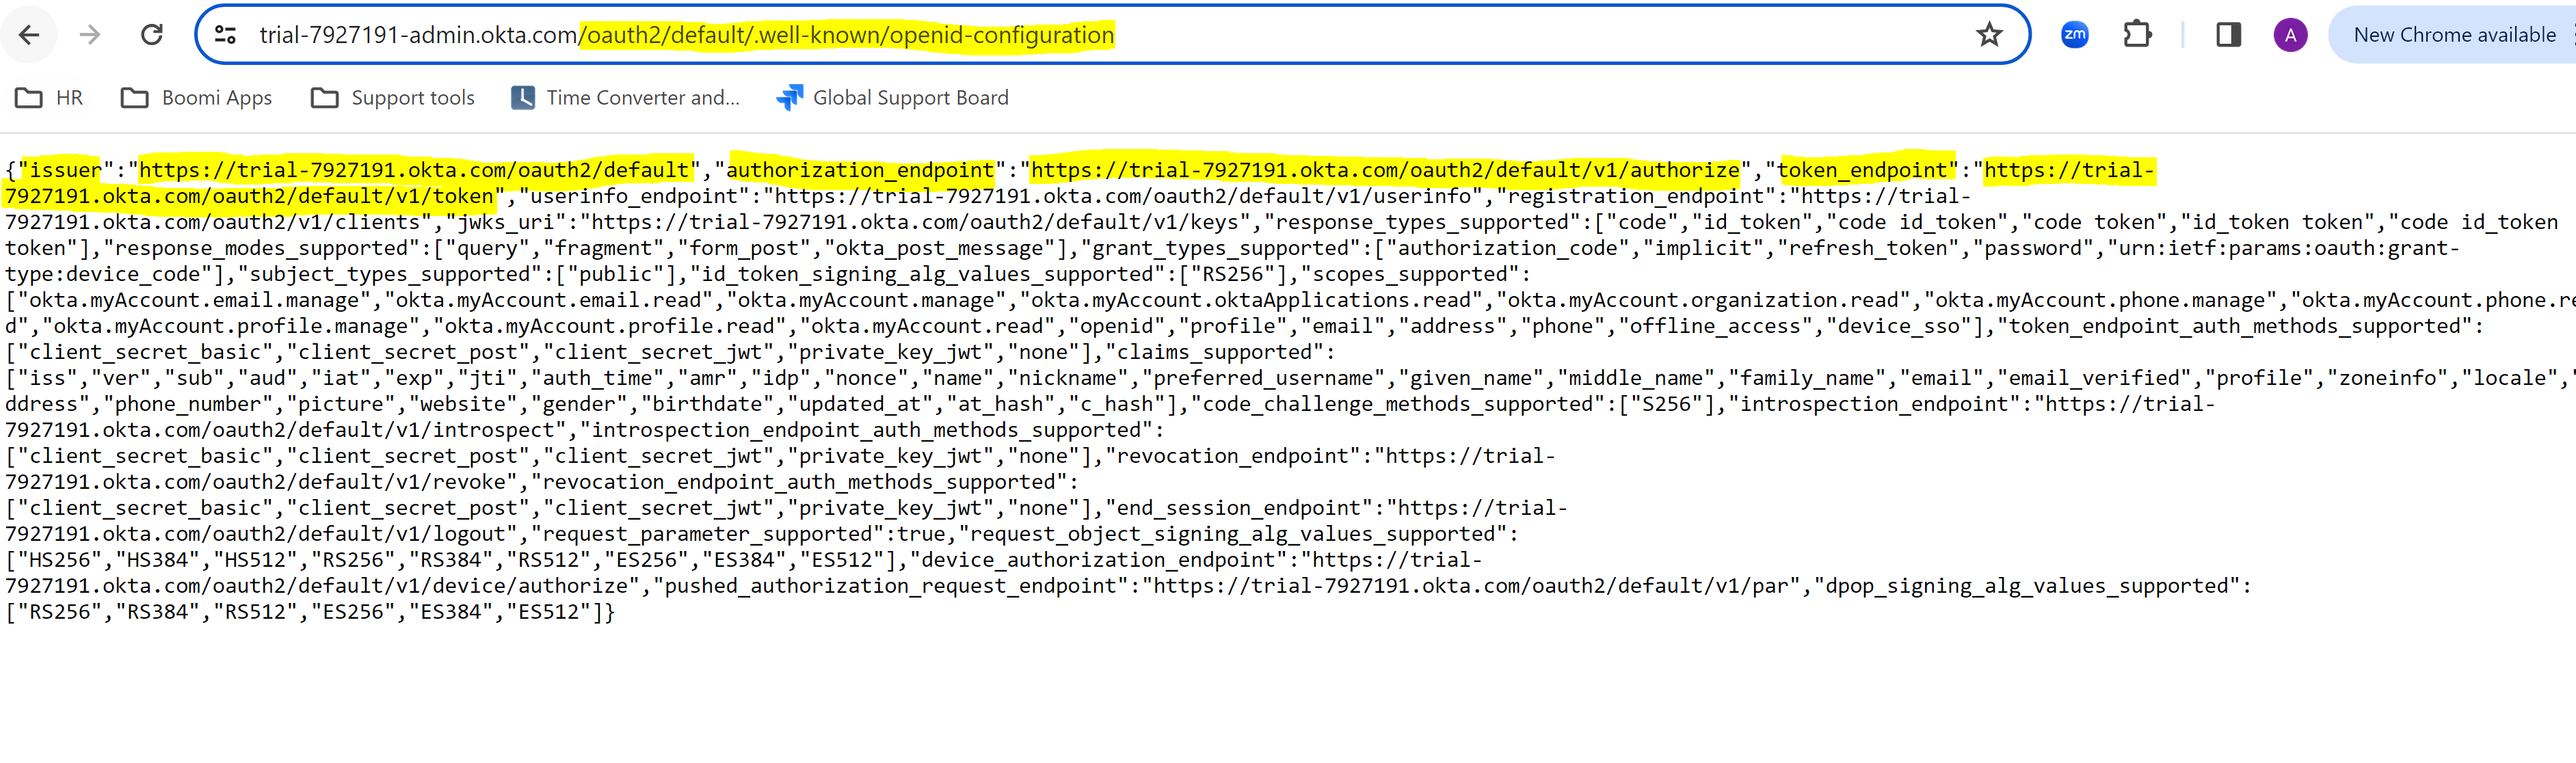Open Chrome's side panel icon
This screenshot has width=2576, height=763.
pos(2228,34)
